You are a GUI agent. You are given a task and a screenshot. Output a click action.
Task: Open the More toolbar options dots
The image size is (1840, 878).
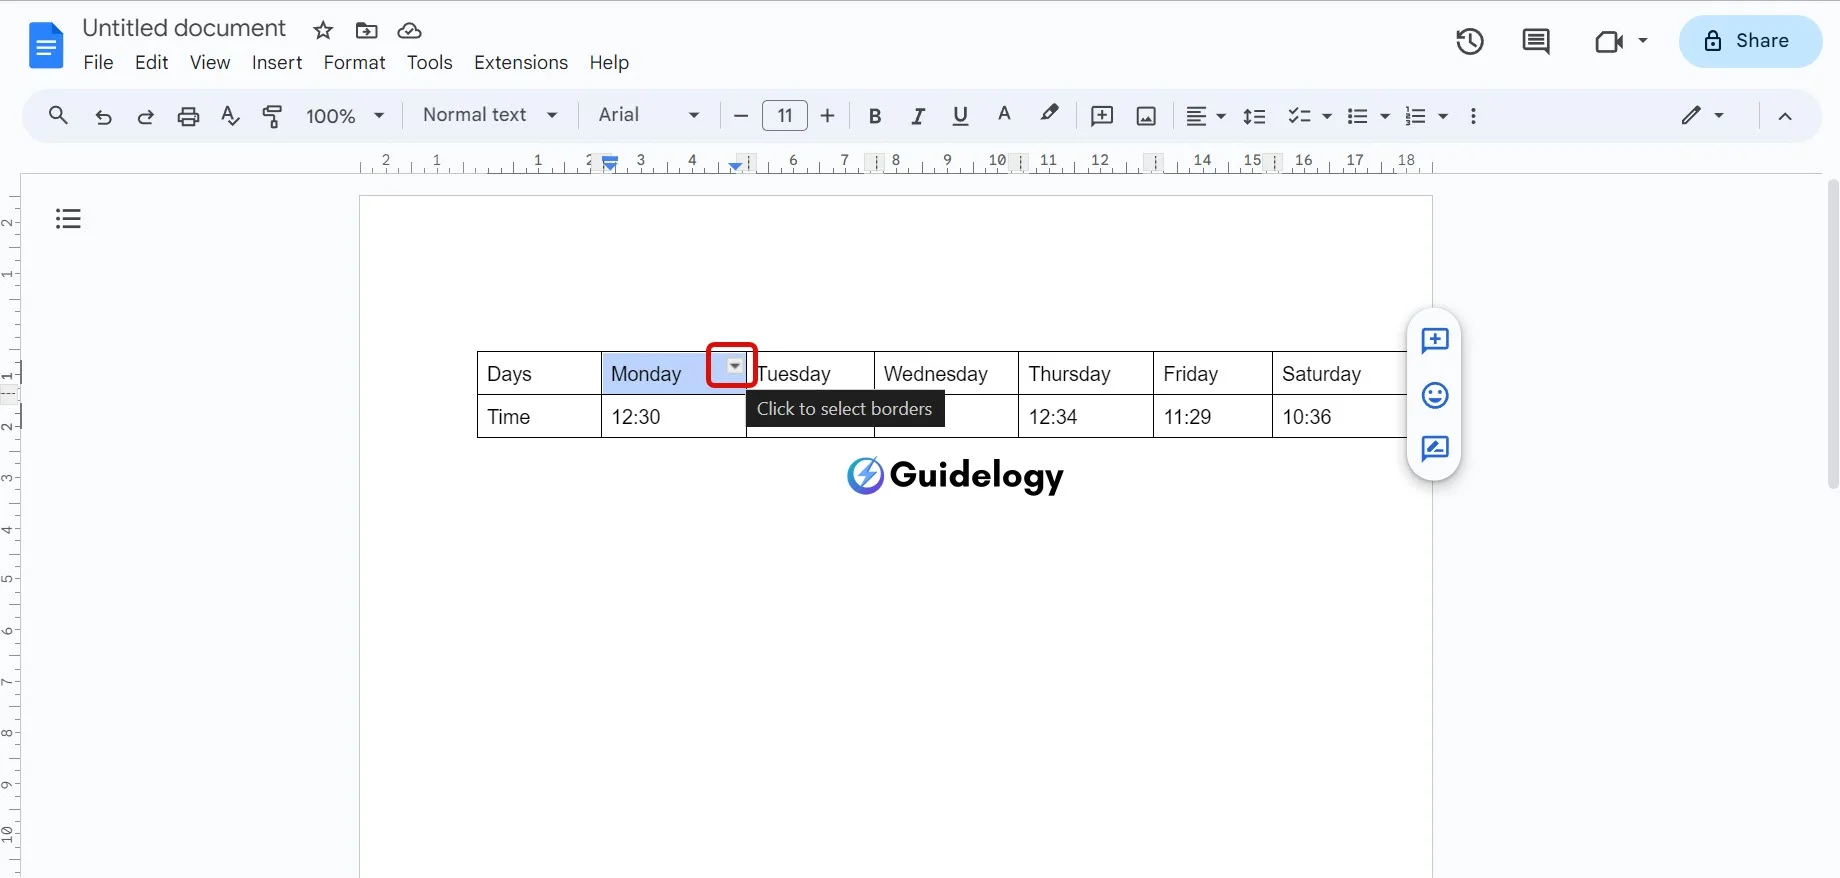pyautogui.click(x=1473, y=116)
